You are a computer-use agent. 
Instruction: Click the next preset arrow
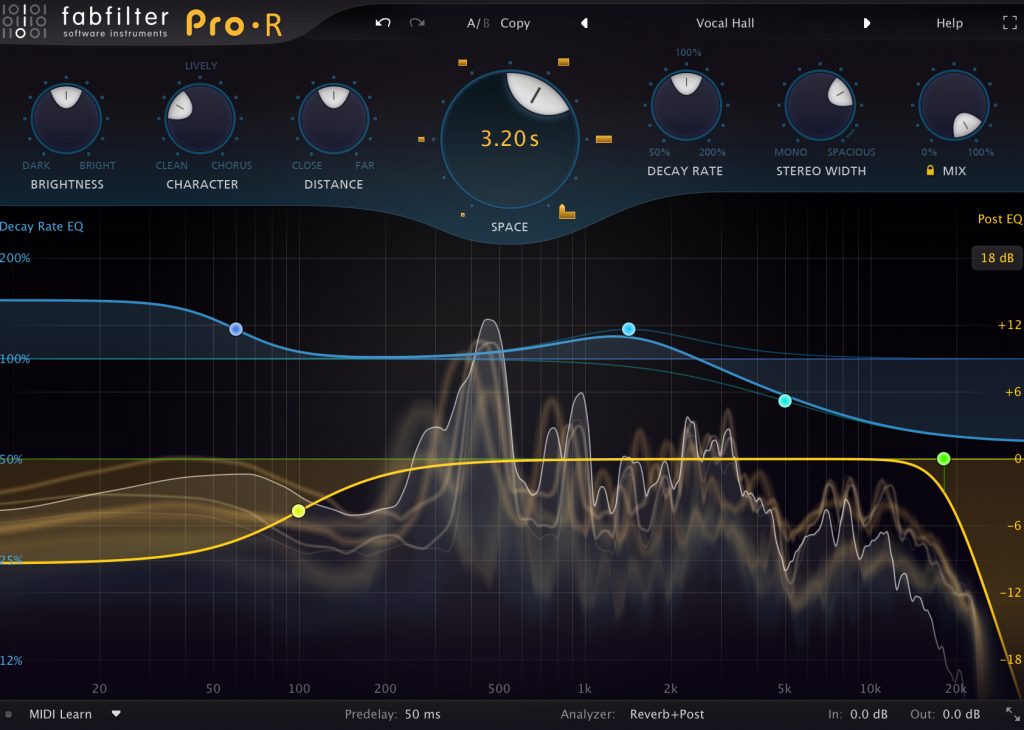click(866, 22)
